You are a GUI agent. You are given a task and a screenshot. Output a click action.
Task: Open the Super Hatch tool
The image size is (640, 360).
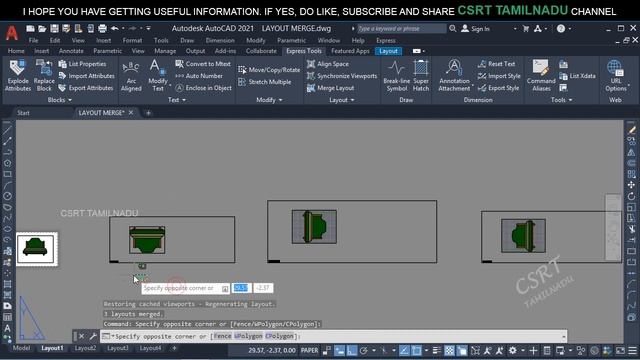[x=421, y=75]
